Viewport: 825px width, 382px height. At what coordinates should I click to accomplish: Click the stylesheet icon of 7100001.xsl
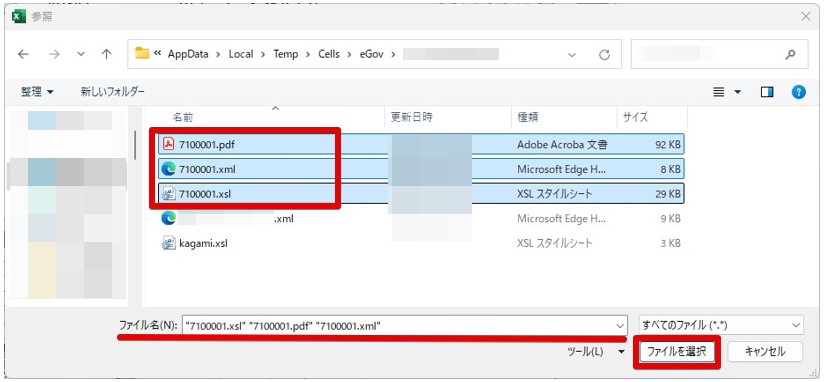pyautogui.click(x=168, y=194)
